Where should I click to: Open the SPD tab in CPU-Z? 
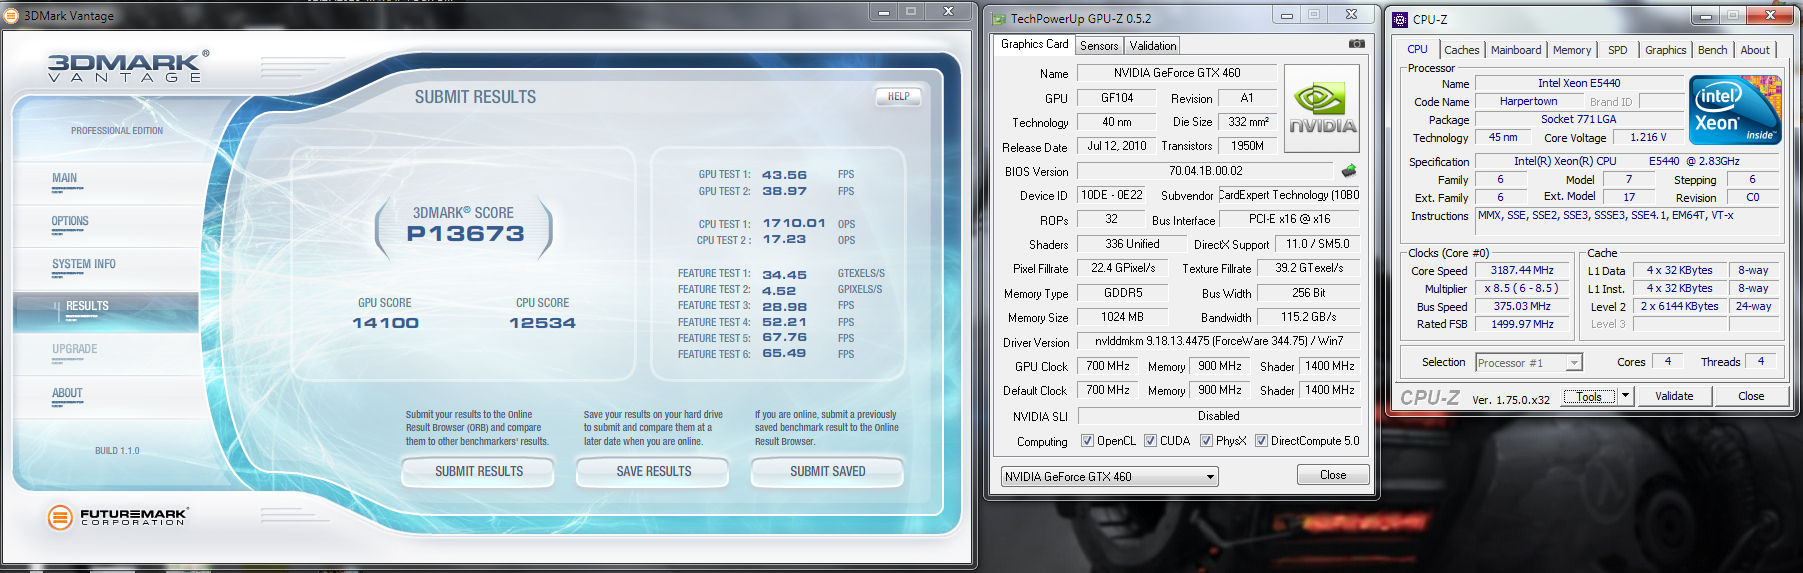1617,50
